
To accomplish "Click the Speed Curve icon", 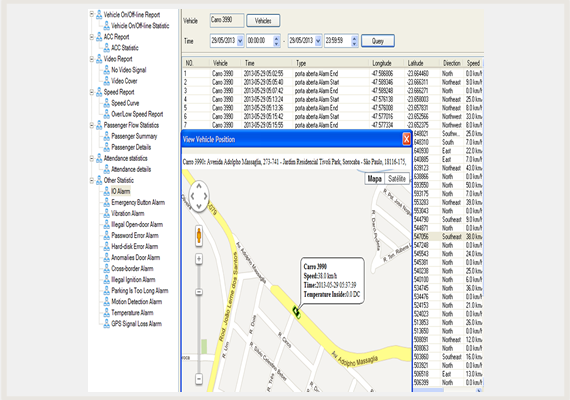I will [x=107, y=103].
